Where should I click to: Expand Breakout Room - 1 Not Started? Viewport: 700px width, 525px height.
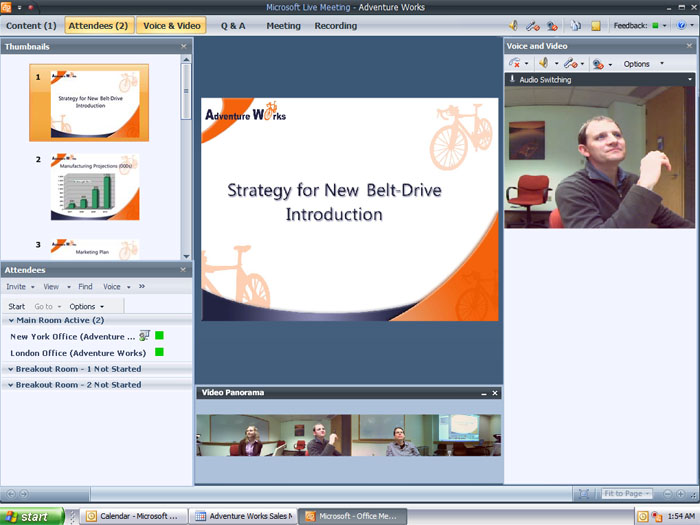[10, 369]
